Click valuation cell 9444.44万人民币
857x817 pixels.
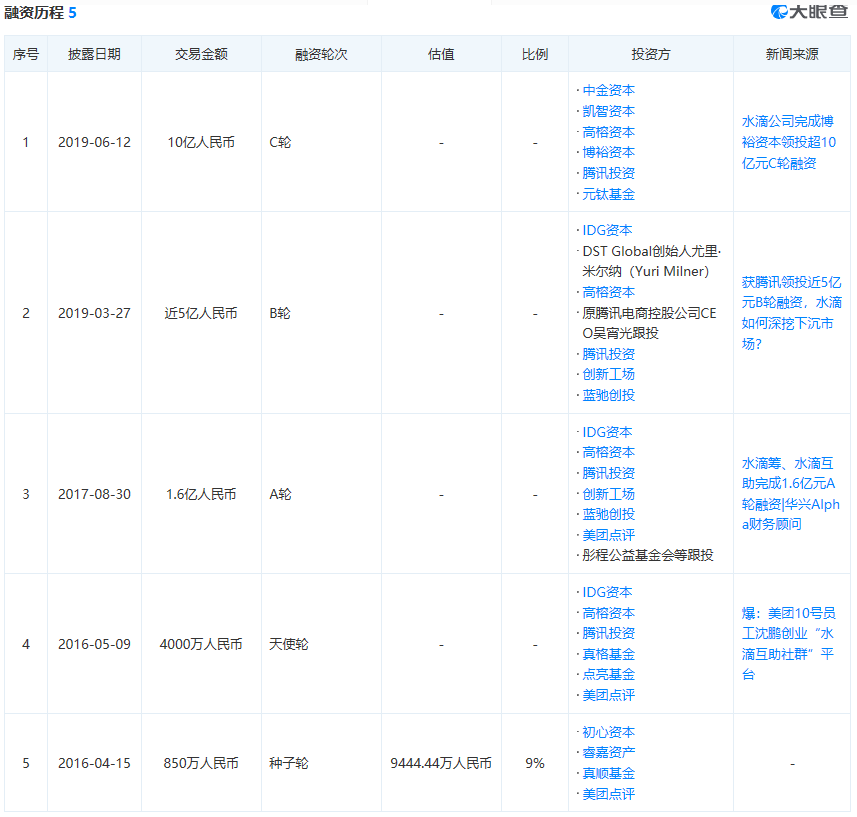click(x=441, y=763)
